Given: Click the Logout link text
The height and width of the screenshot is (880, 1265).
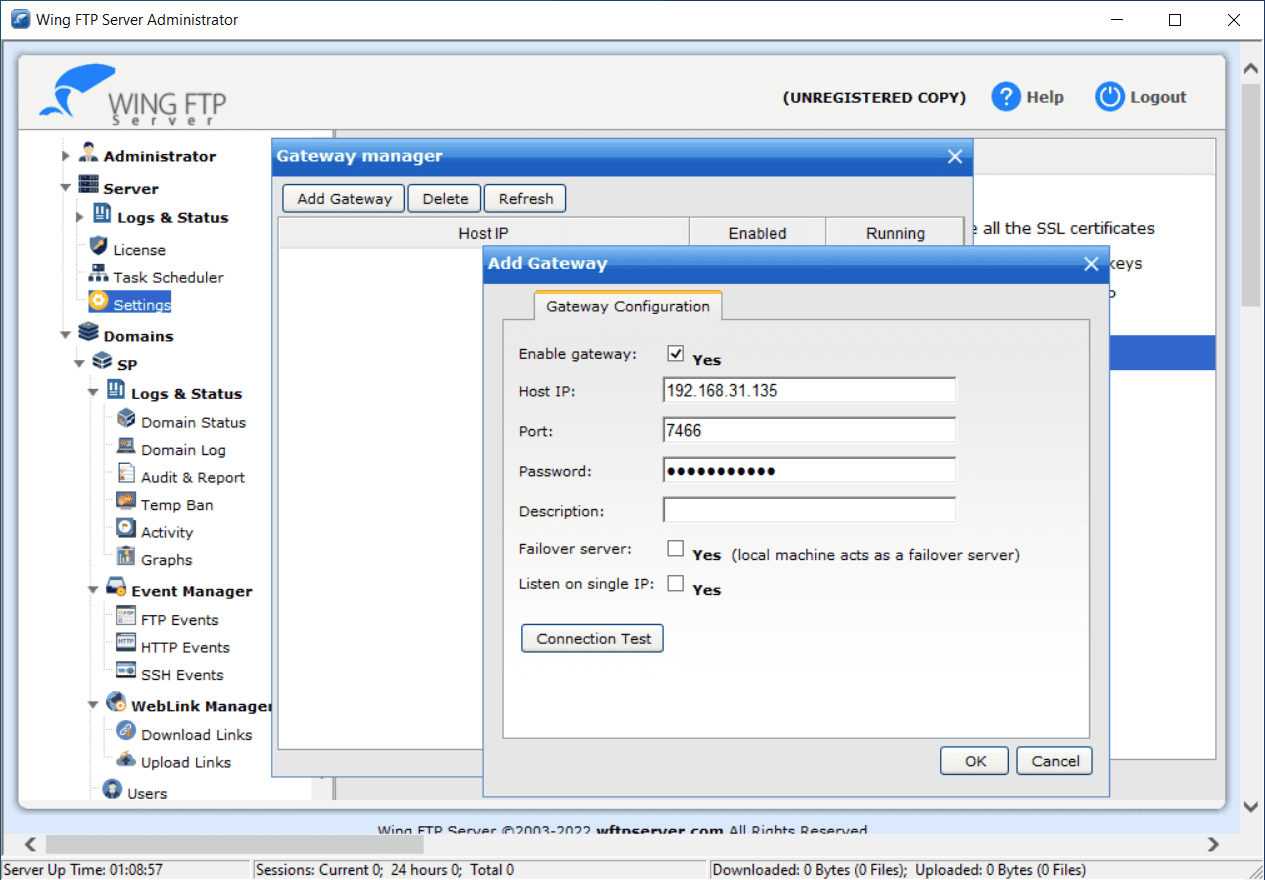Looking at the screenshot, I should (1158, 97).
